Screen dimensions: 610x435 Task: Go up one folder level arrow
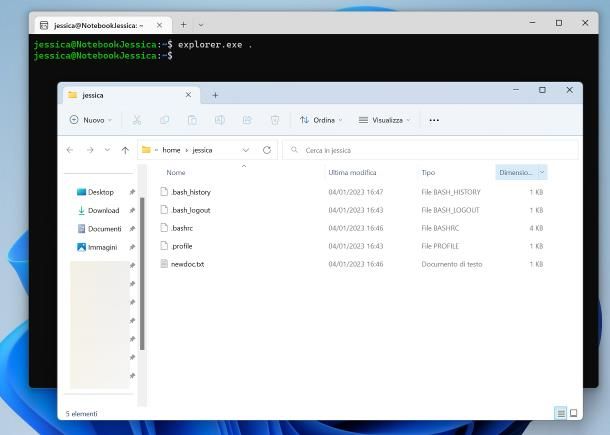click(x=125, y=150)
